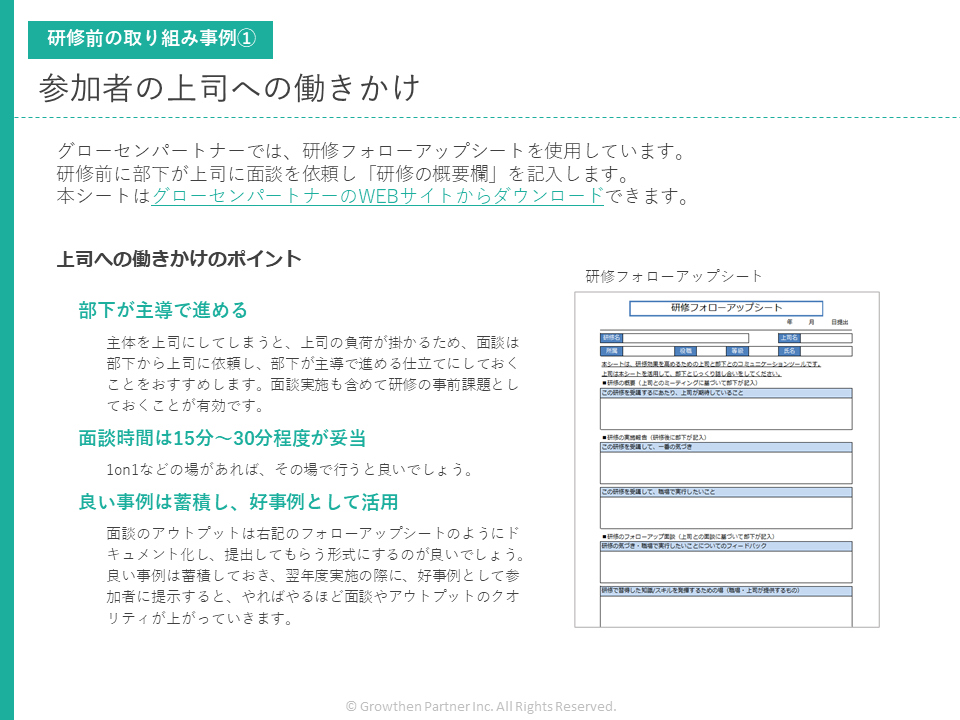Click the 上司が期待していること answer box
Image resolution: width=960 pixels, height=720 pixels.
(726, 414)
